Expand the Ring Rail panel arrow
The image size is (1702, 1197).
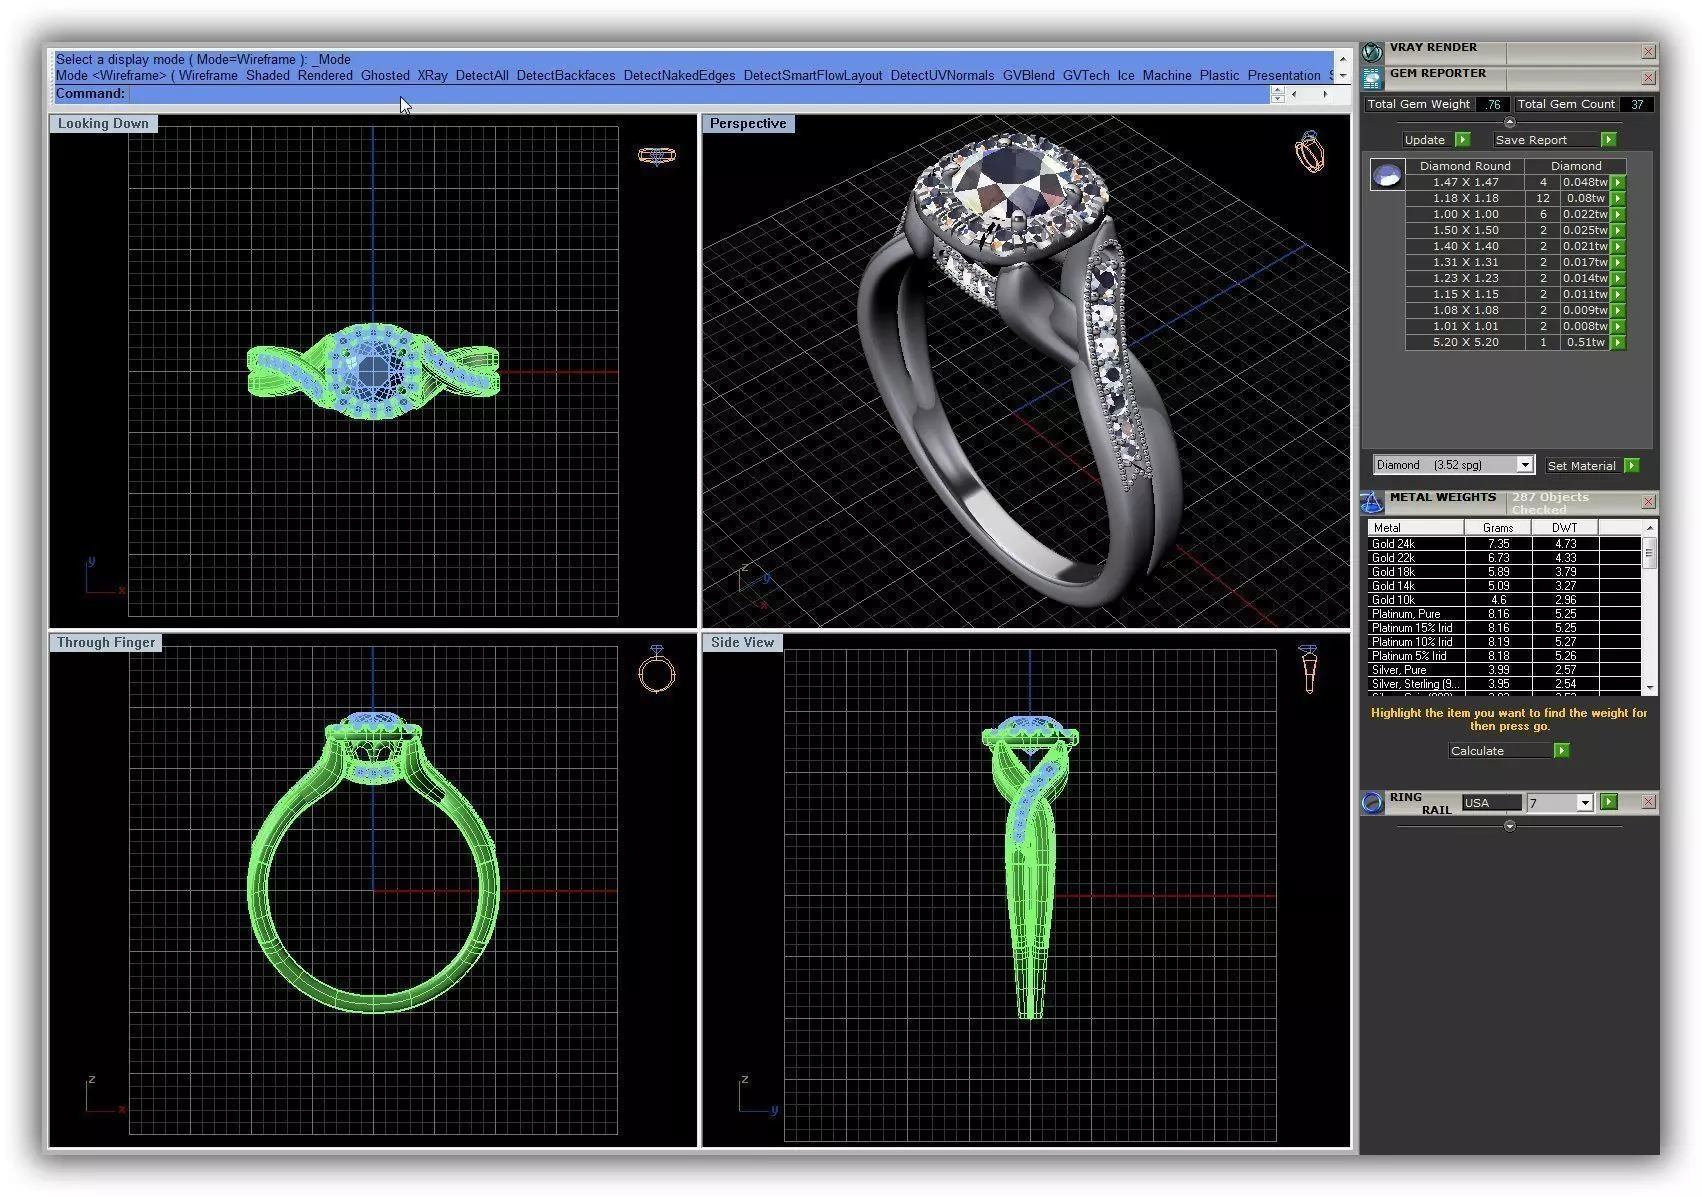pos(1509,826)
